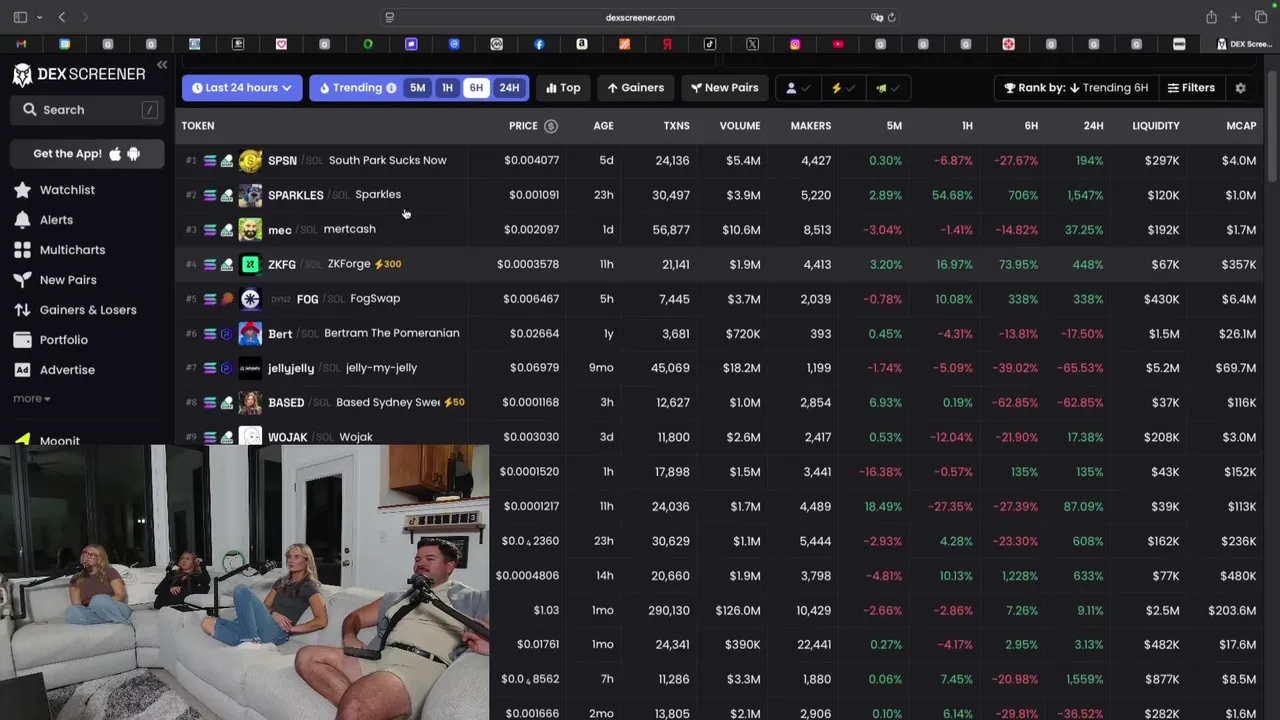Click the Android icon in Get the App

tap(134, 154)
